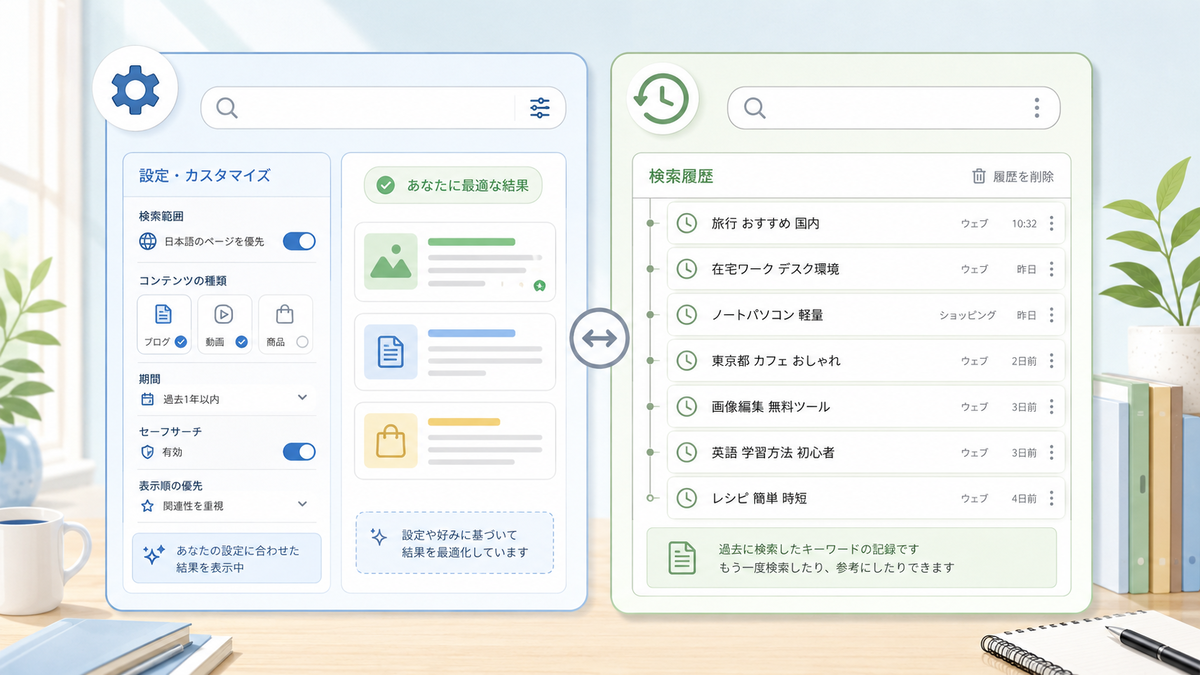Click the trash icon beside 履歴を削除

[979, 176]
